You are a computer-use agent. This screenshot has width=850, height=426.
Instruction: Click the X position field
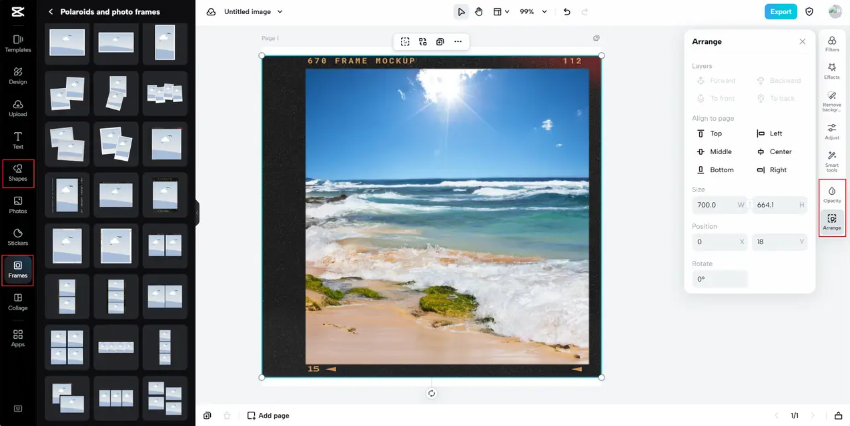click(720, 242)
